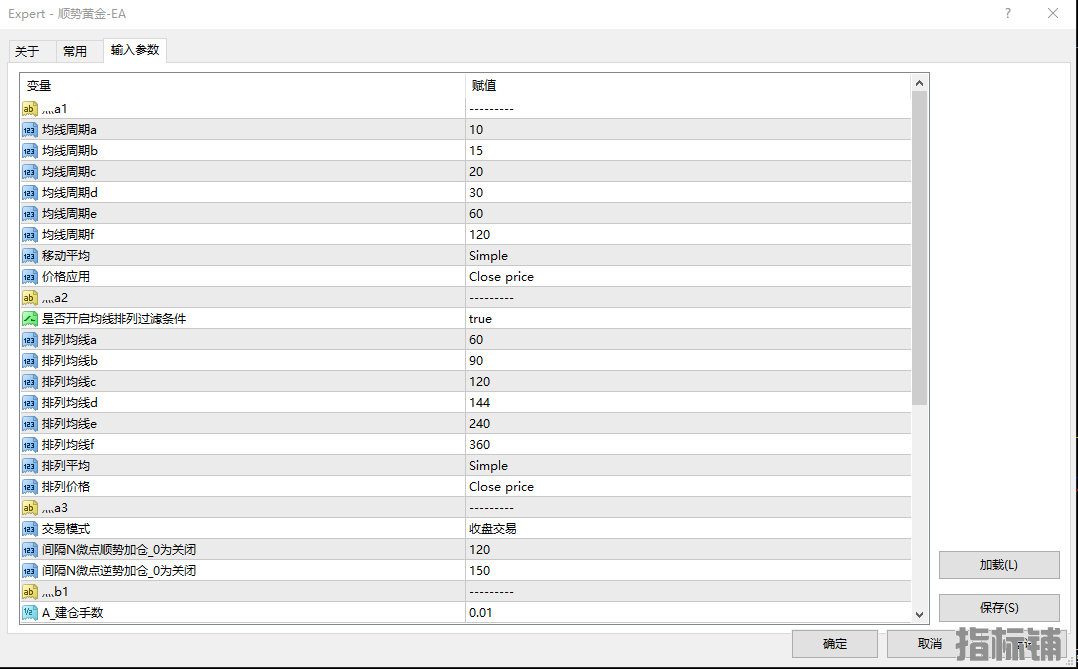1078x669 pixels.
Task: Click the string icon beside ,,,,b1
Action: pos(30,592)
